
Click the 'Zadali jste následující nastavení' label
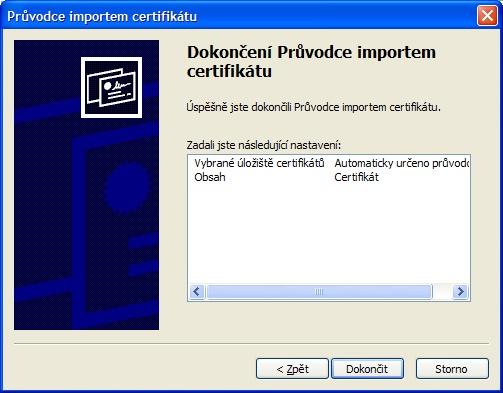click(x=264, y=145)
